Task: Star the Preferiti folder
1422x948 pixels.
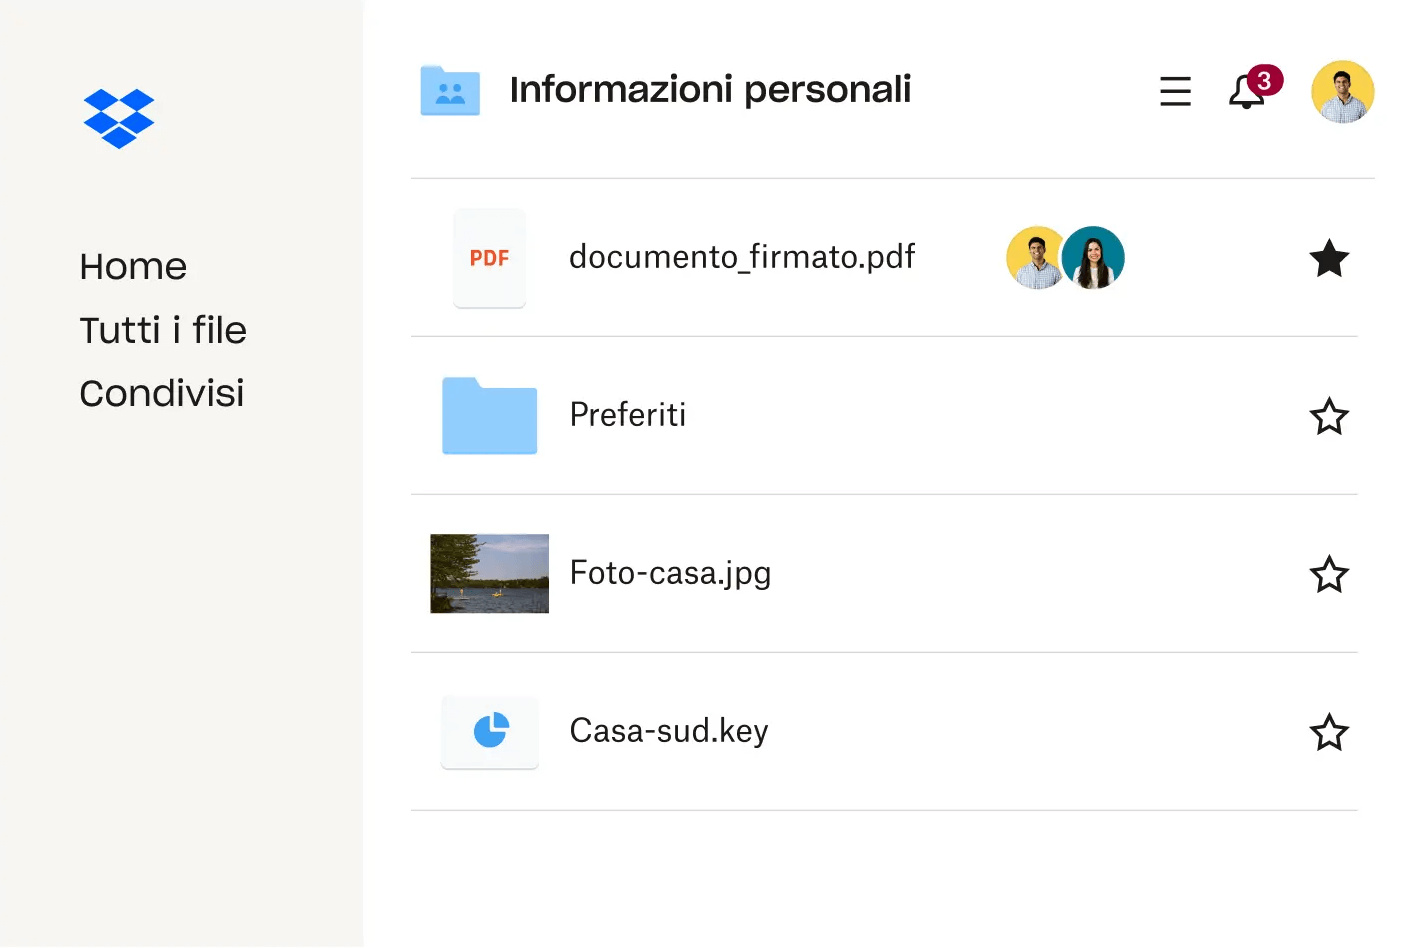Action: [x=1329, y=416]
